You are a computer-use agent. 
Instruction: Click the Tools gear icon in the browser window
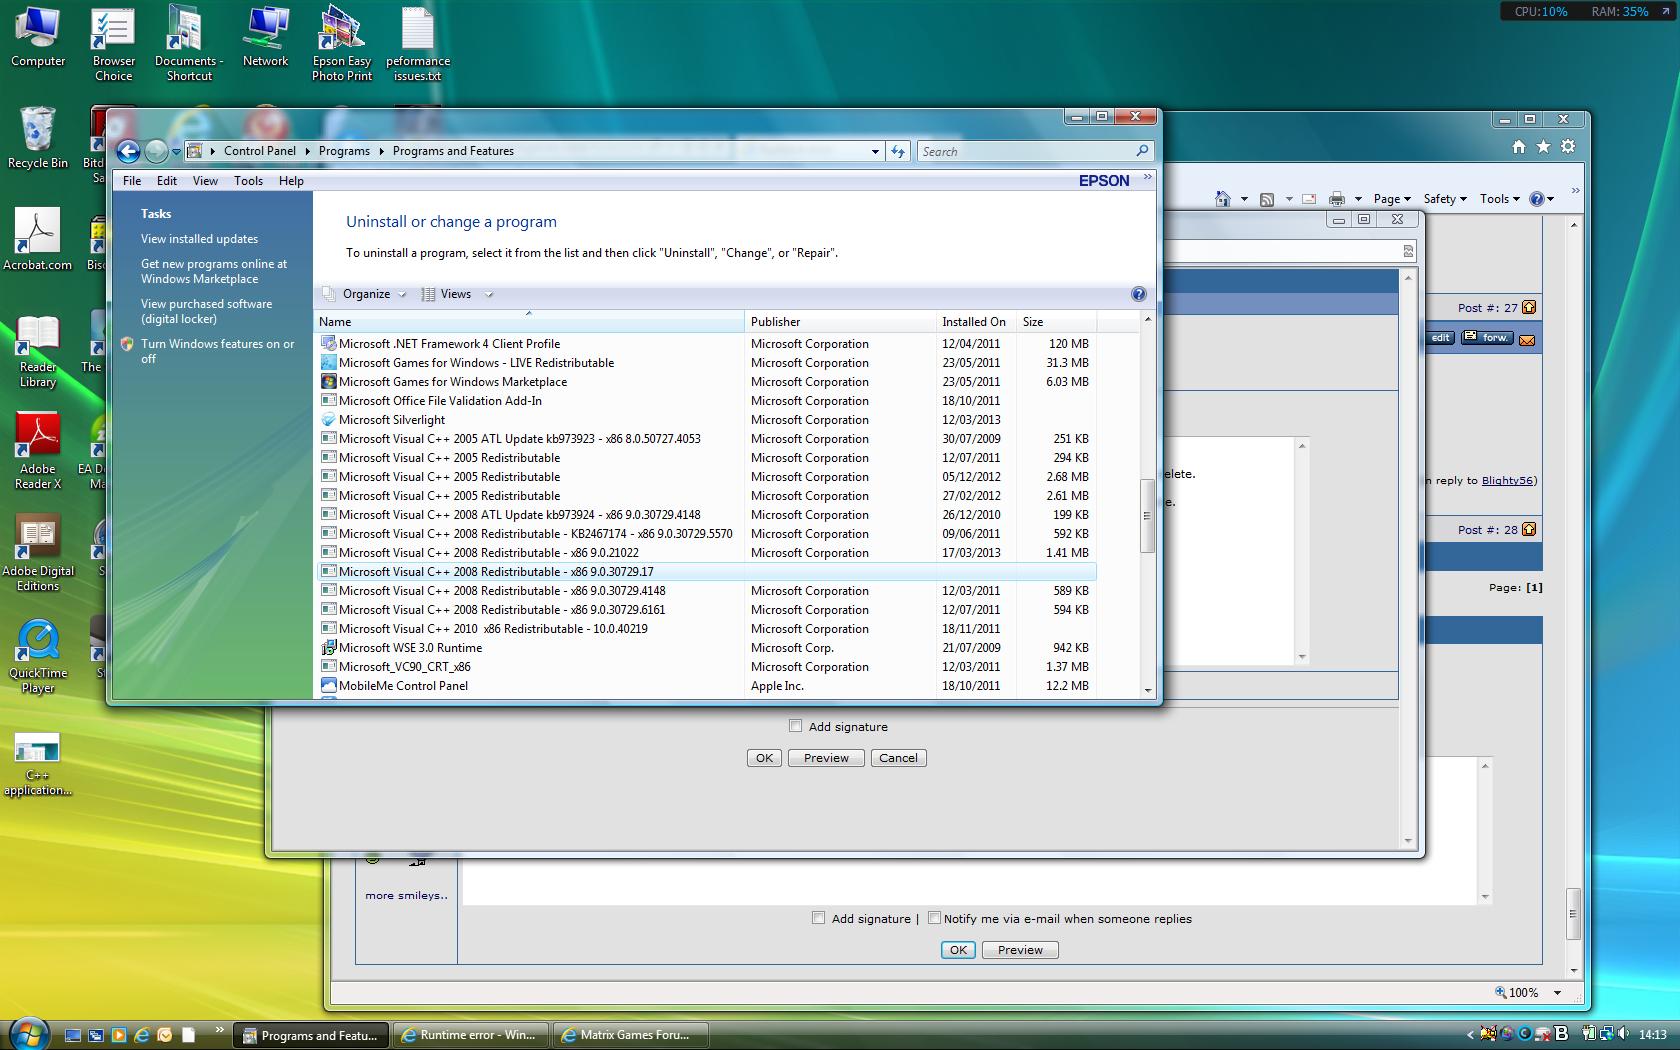click(x=1568, y=147)
